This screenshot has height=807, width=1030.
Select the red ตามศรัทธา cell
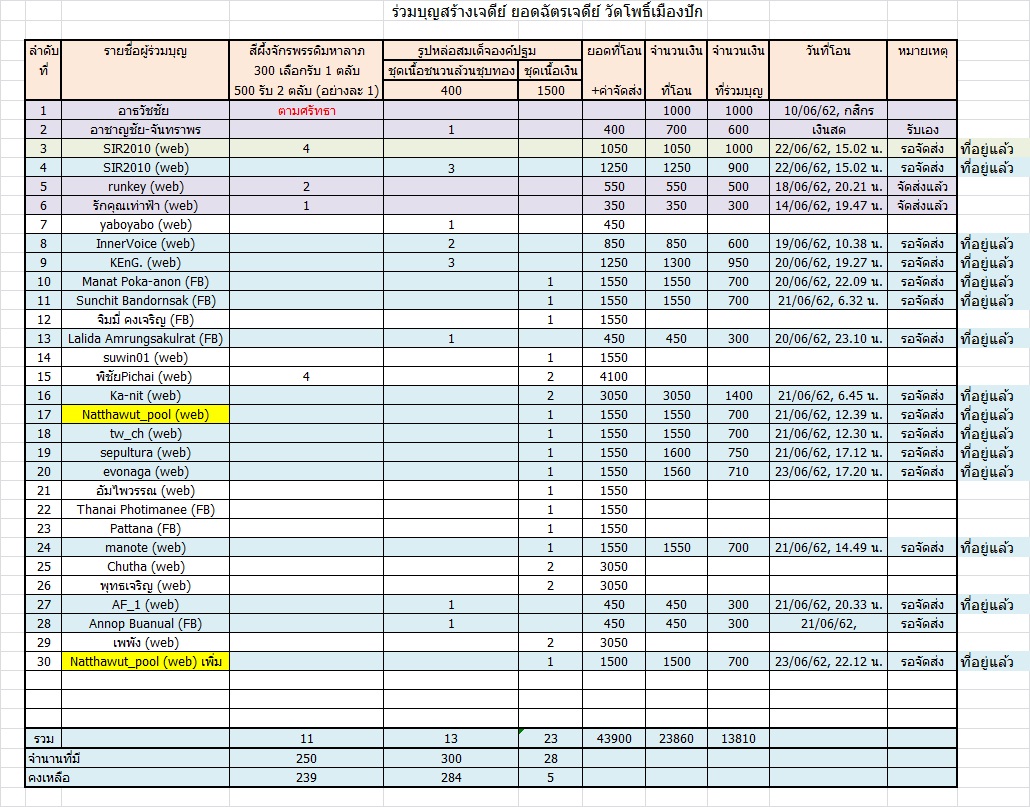(306, 111)
